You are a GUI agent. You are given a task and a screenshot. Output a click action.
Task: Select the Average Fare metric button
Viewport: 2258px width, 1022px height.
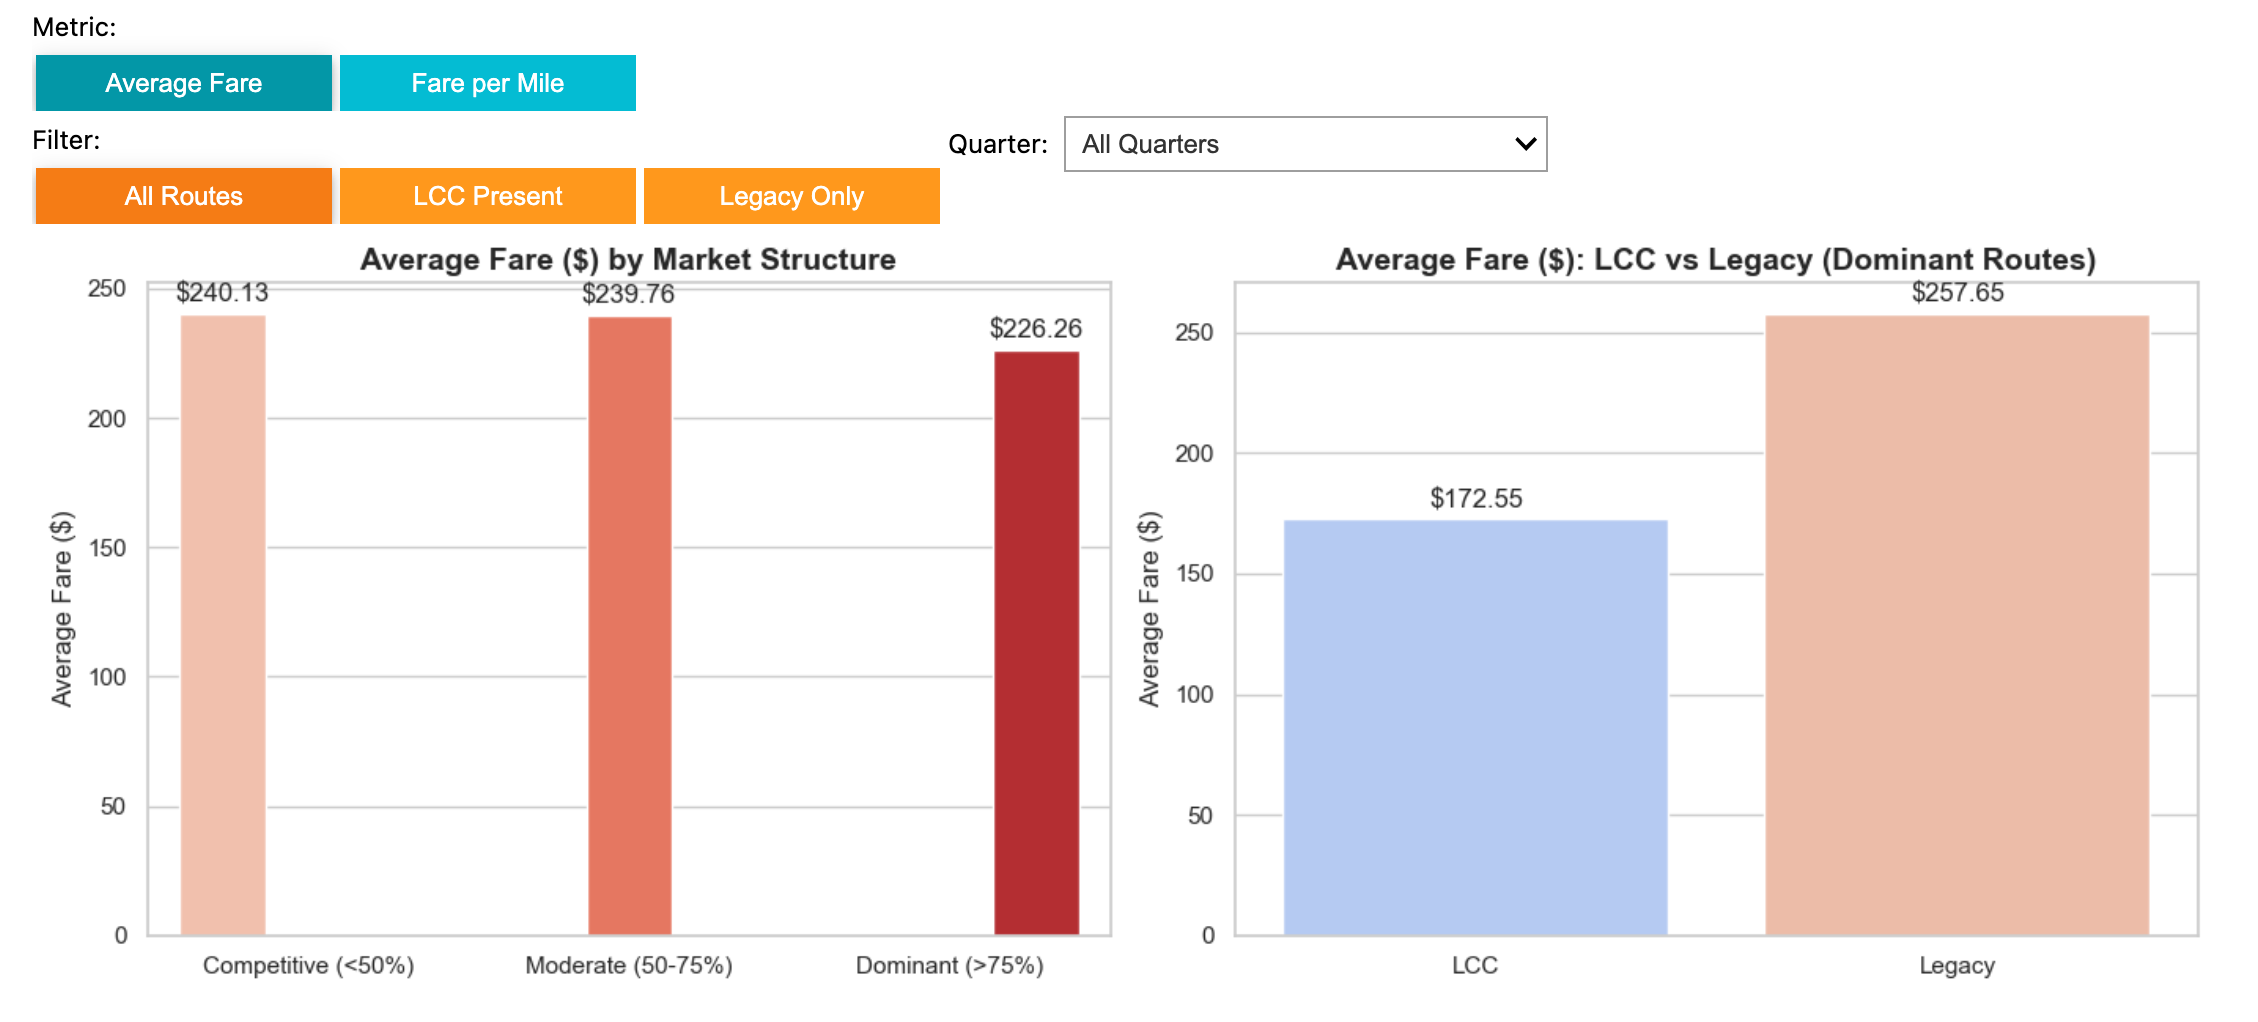[x=184, y=83]
